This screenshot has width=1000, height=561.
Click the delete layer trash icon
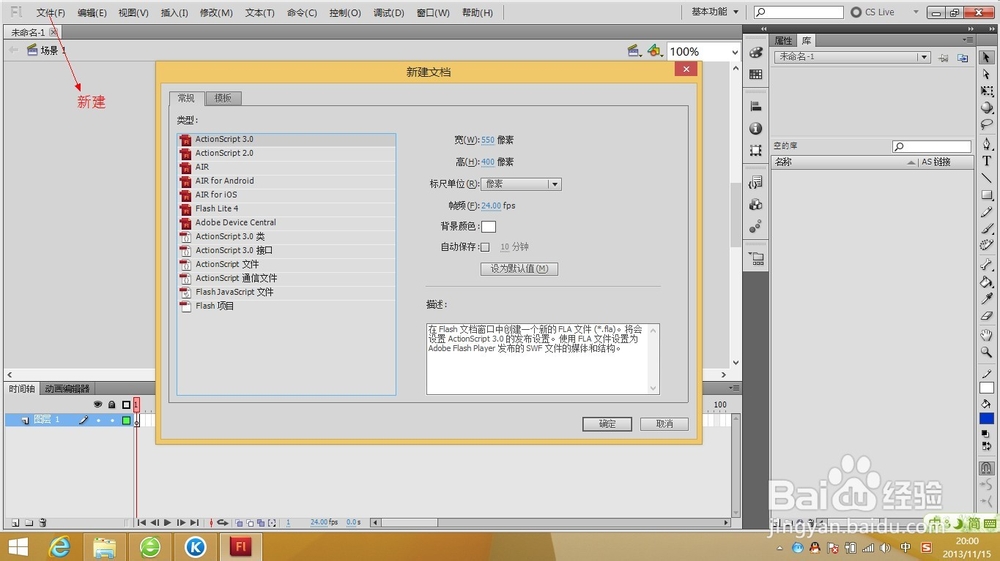43,523
